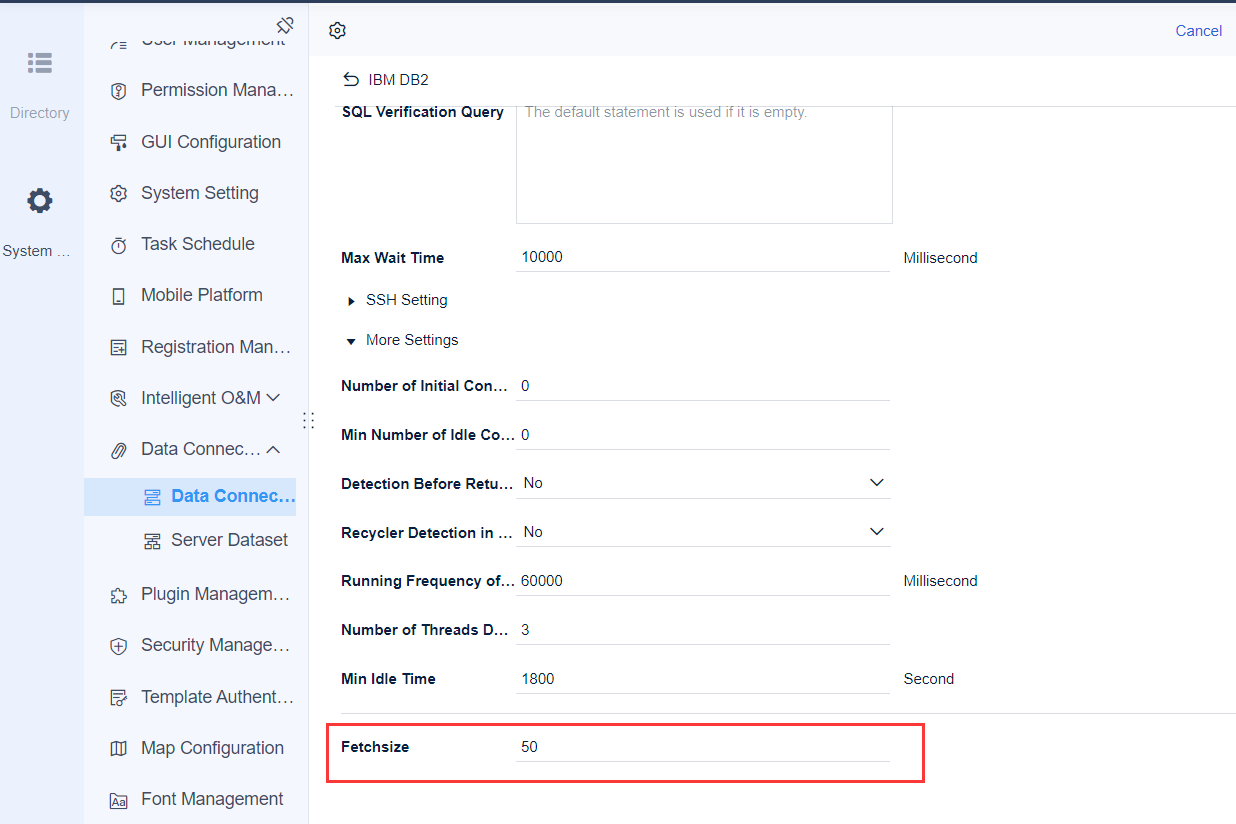The width and height of the screenshot is (1236, 824).
Task: Click the Directory label
Action: pos(40,113)
